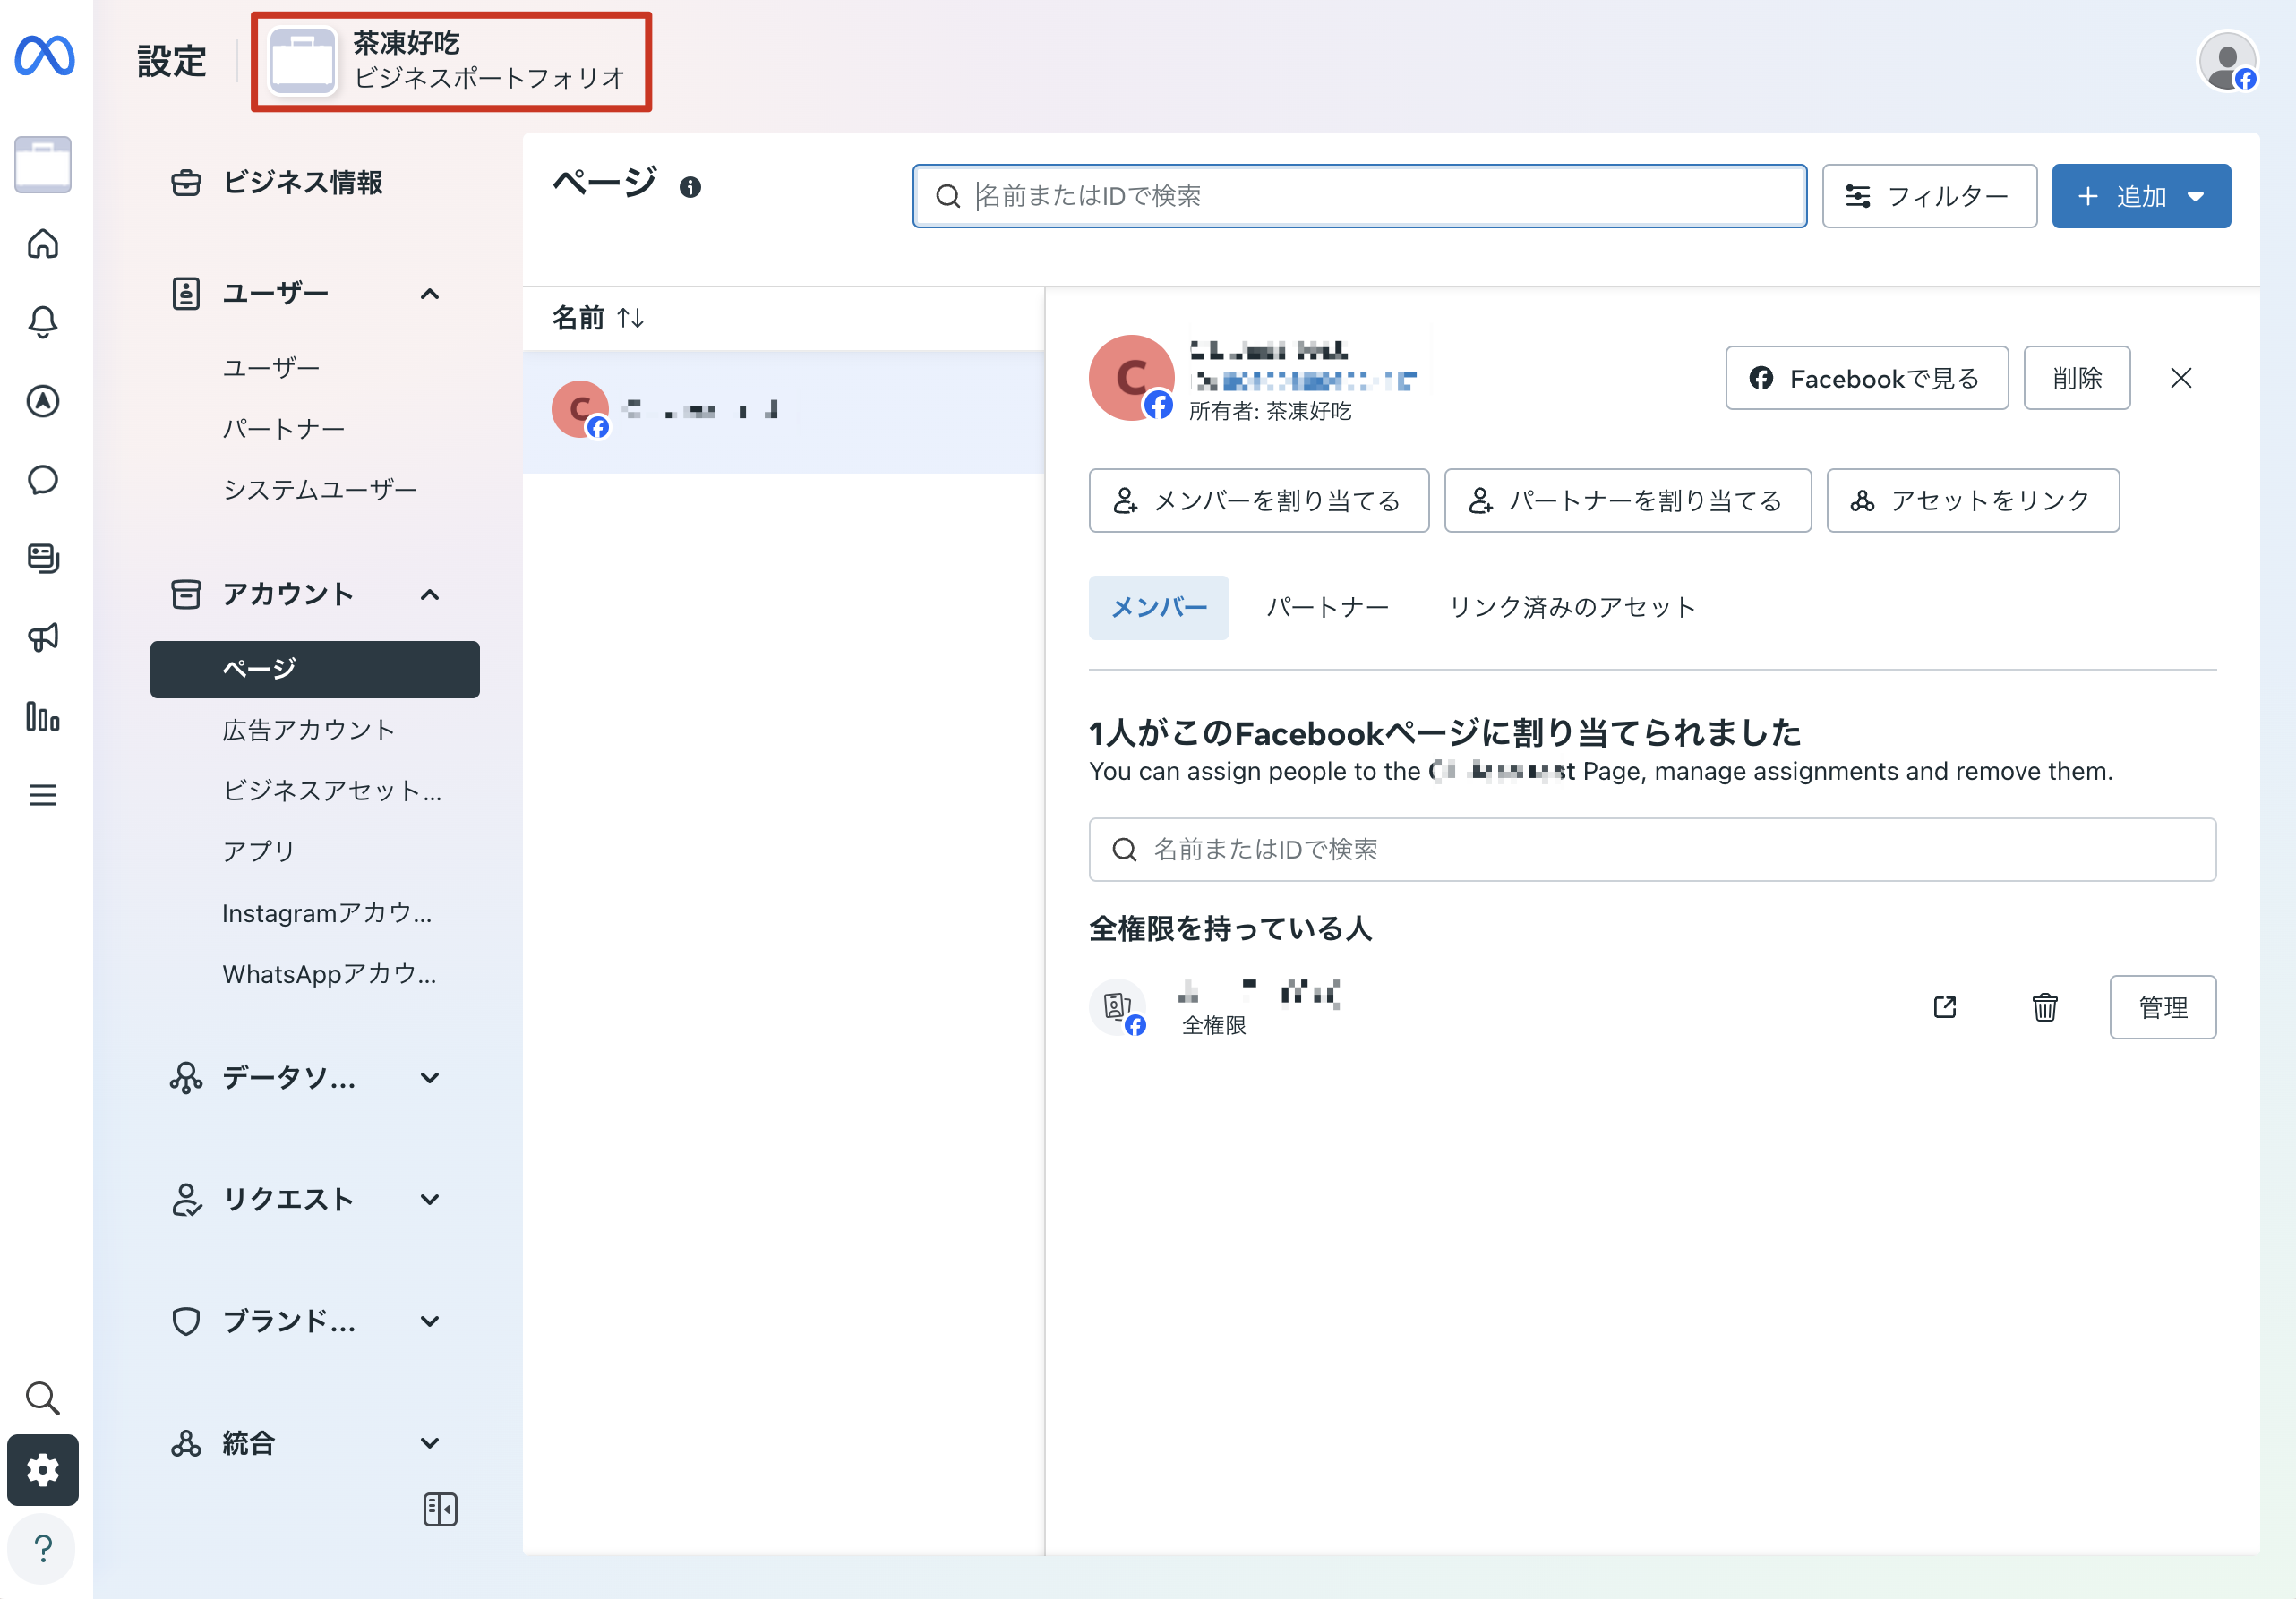Focus the top page search field
The image size is (2296, 1599).
pyautogui.click(x=1360, y=196)
